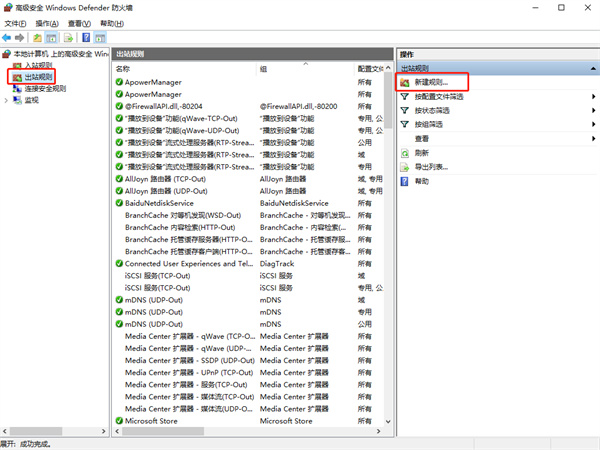Open the 查看 submenu arrow in the actions pane
600x450 pixels.
coord(593,139)
